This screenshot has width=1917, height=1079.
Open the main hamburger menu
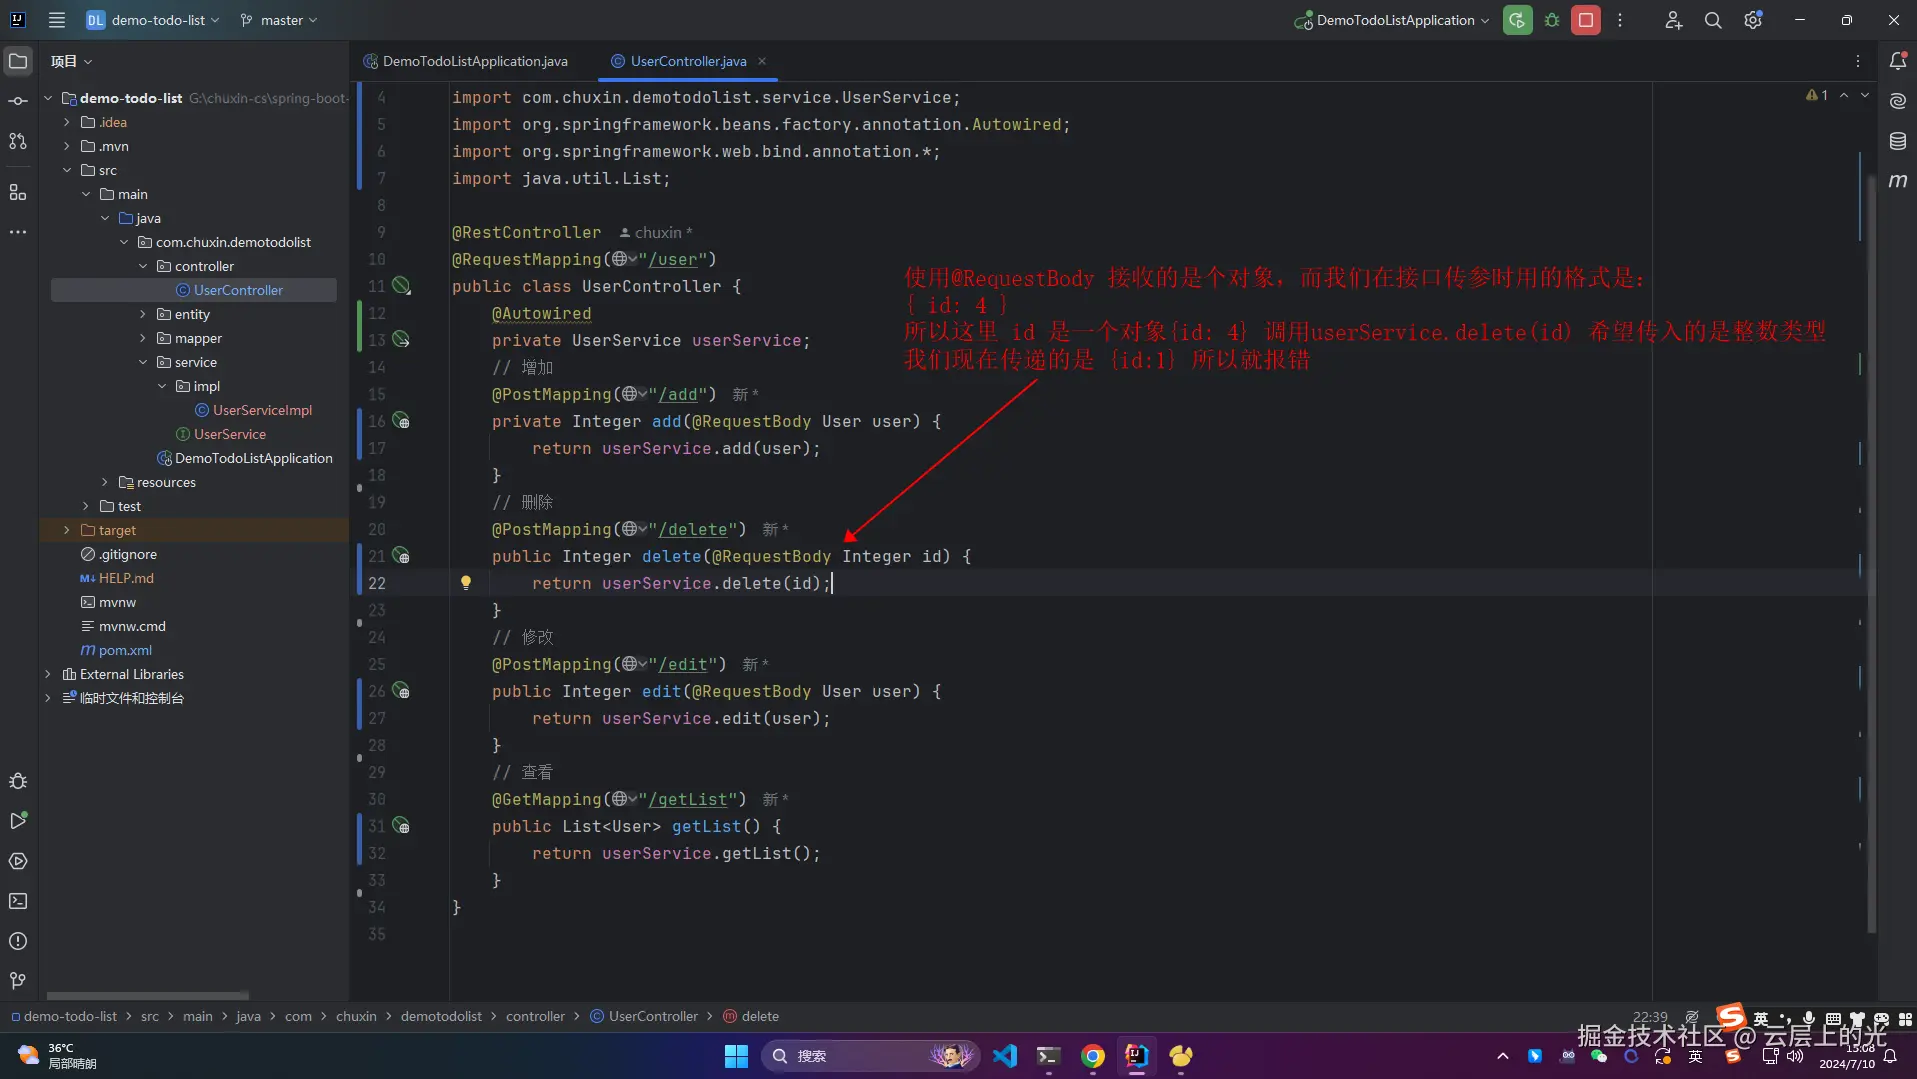click(x=57, y=20)
